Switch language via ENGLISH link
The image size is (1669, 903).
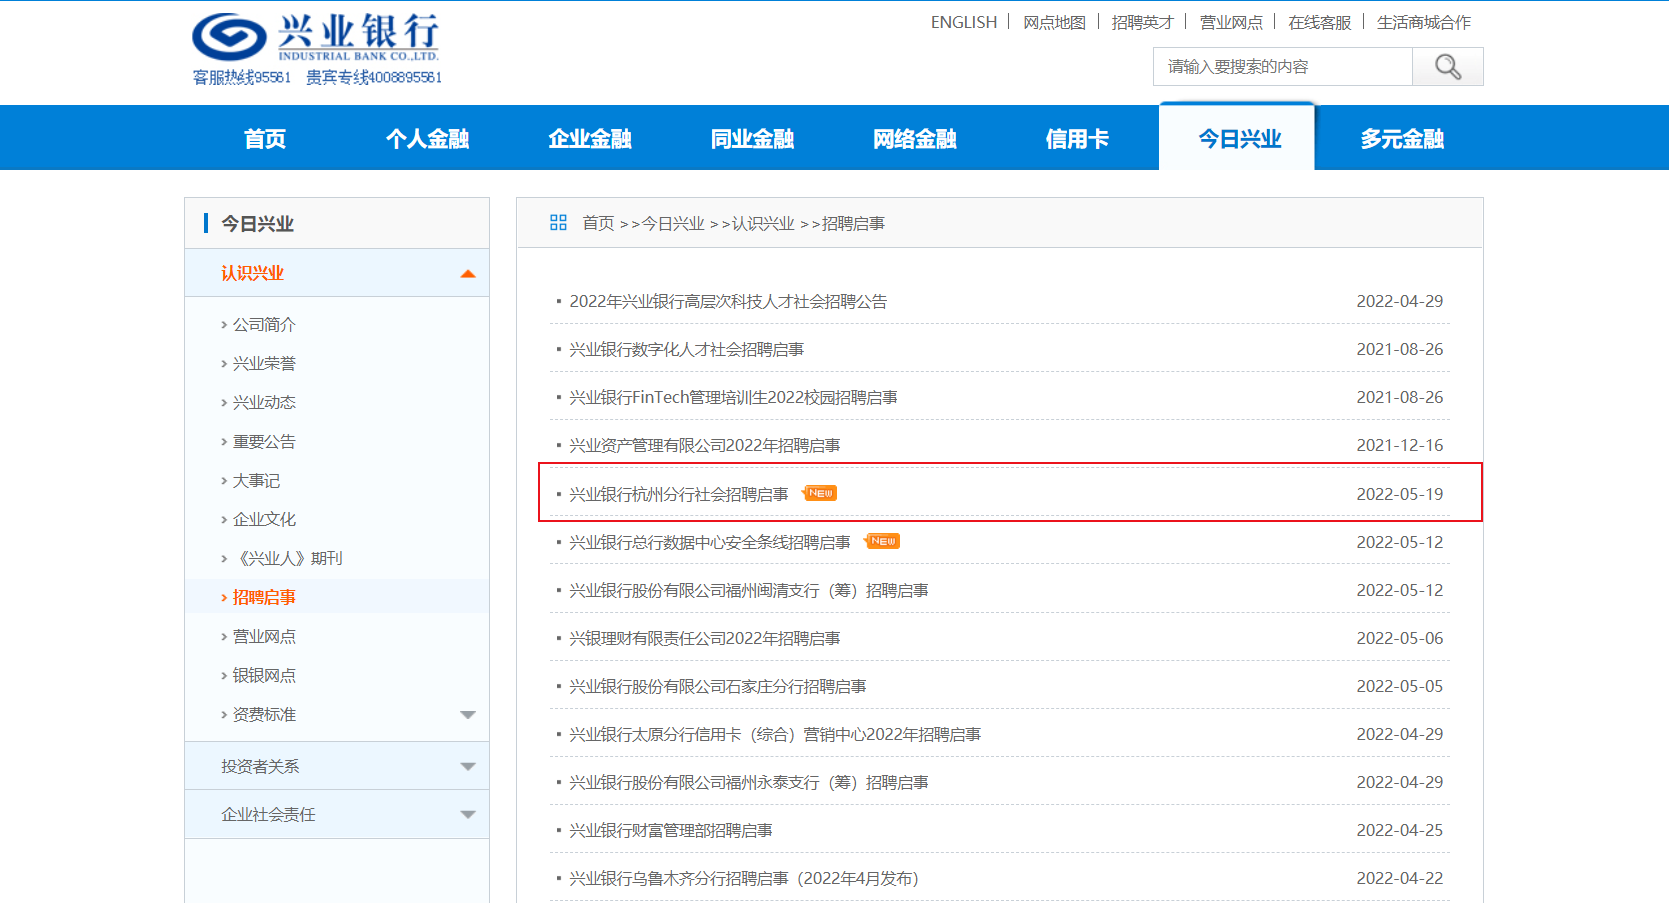click(964, 22)
